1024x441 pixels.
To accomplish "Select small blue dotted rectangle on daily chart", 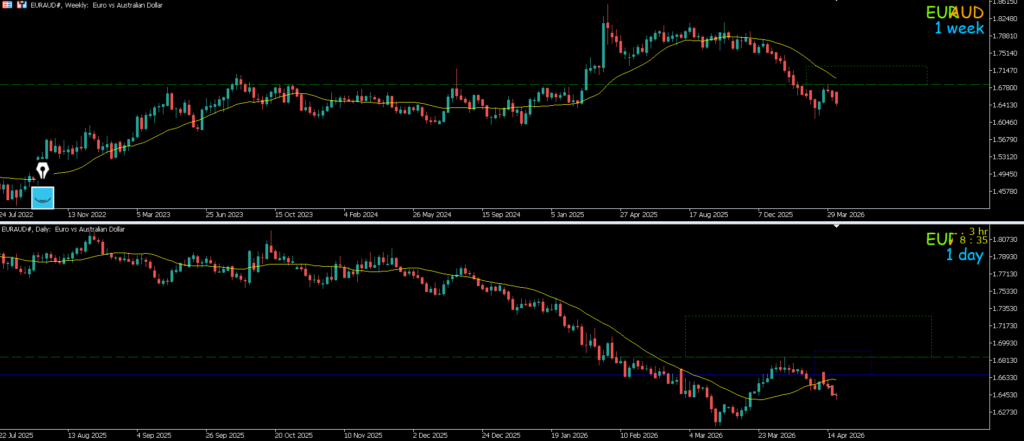I will 842,352.
